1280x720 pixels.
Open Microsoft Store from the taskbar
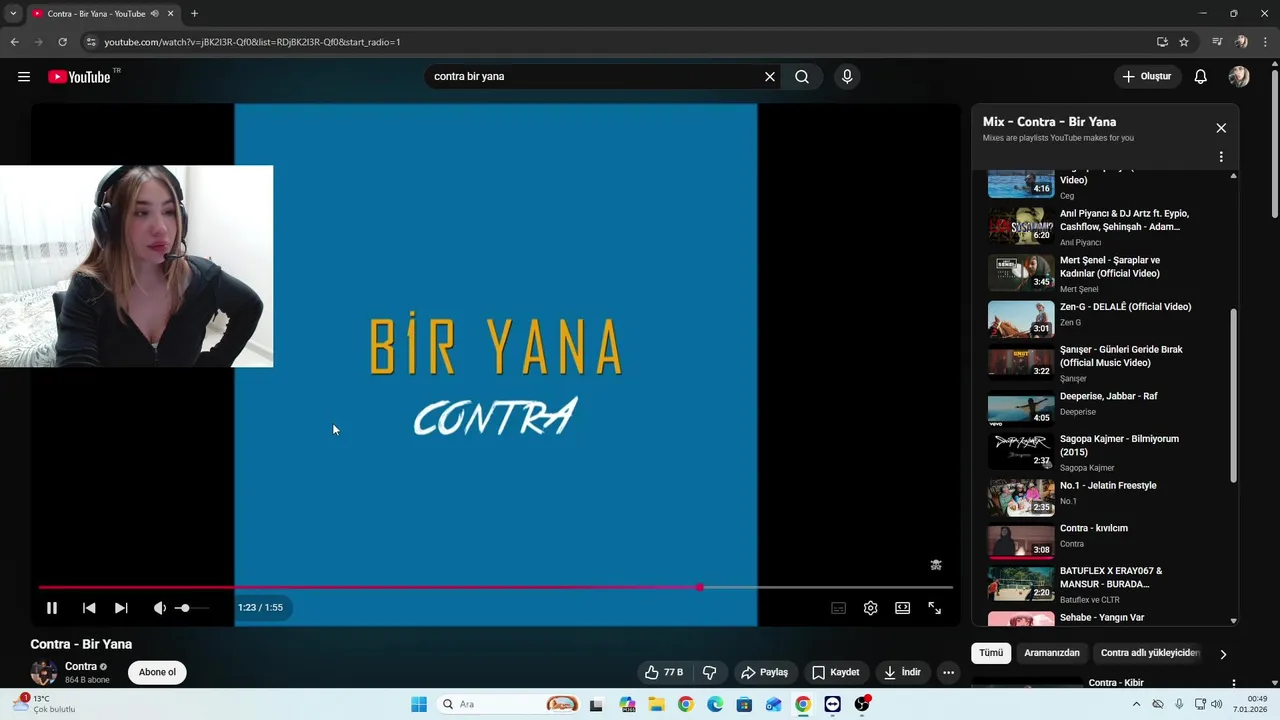click(x=744, y=704)
